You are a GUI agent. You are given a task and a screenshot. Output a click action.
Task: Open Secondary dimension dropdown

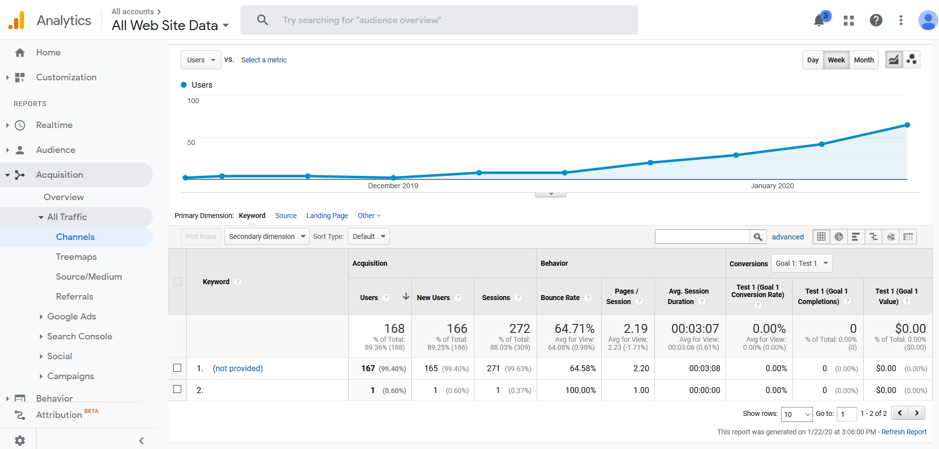point(267,236)
